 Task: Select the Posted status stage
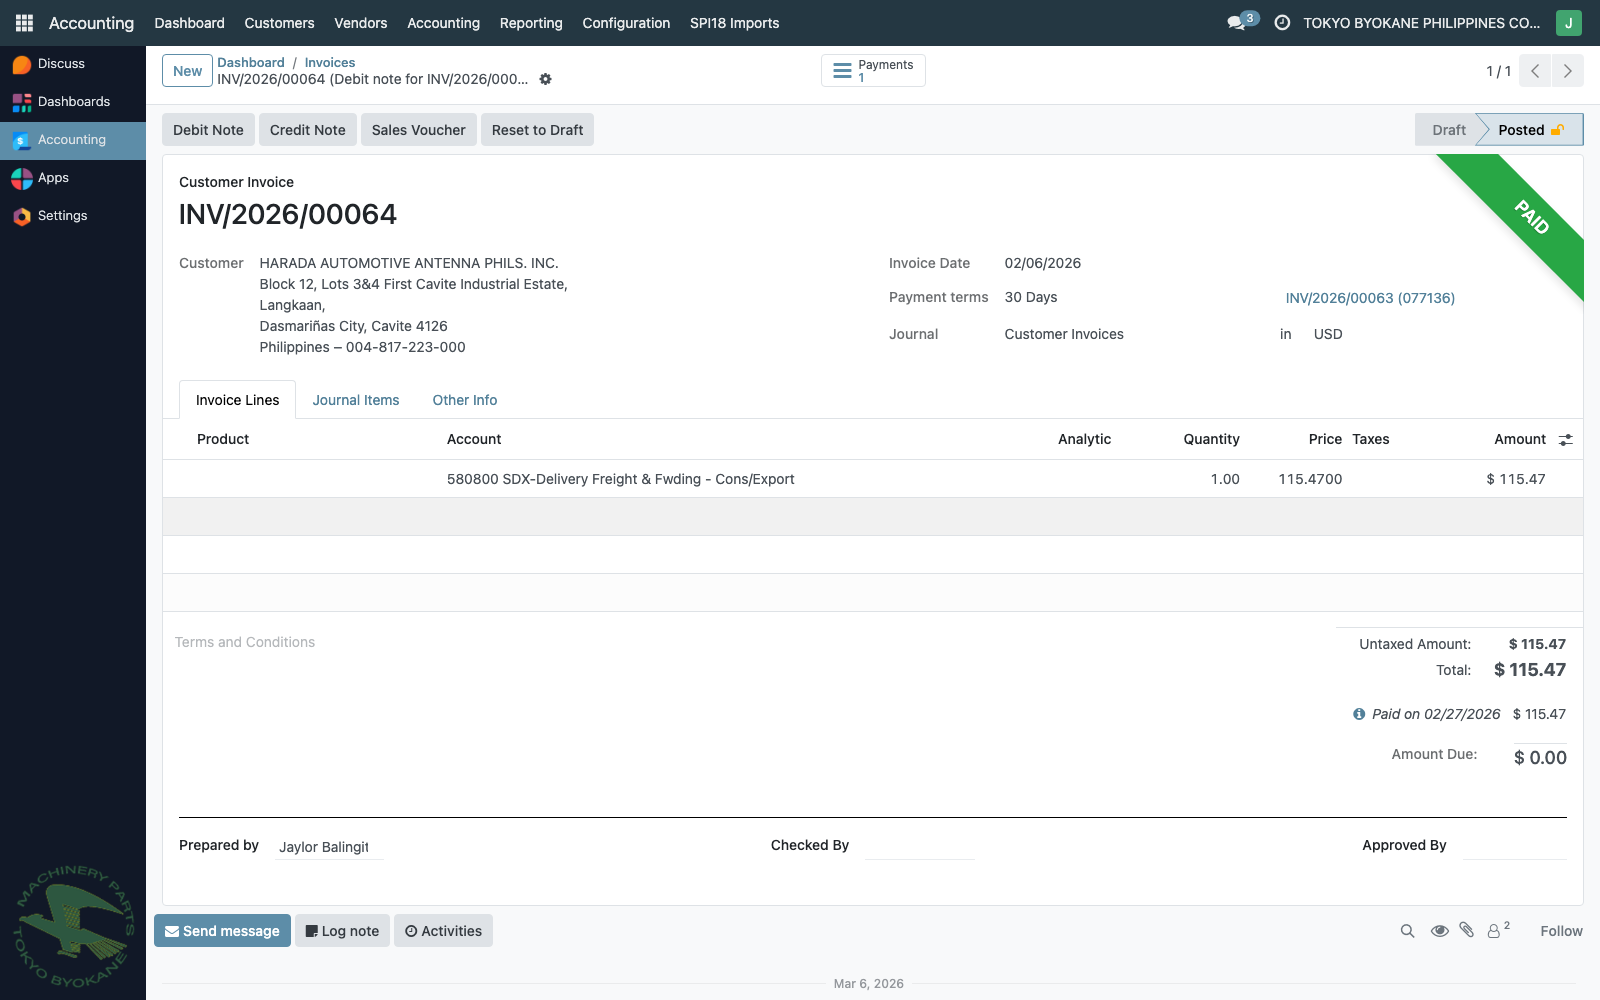coord(1530,130)
